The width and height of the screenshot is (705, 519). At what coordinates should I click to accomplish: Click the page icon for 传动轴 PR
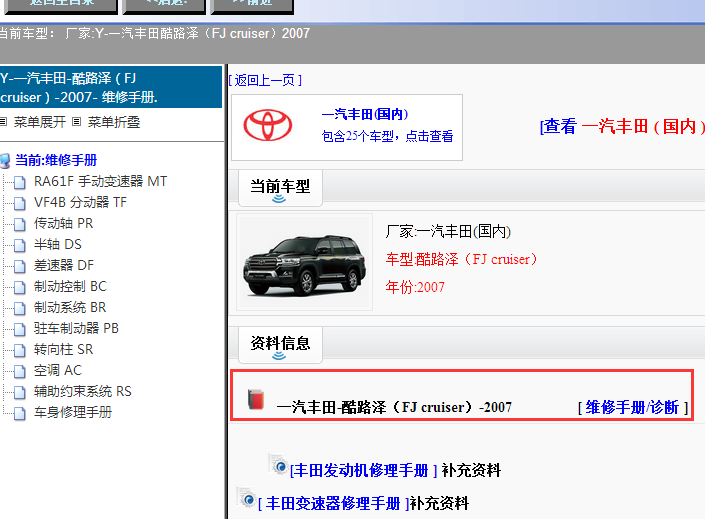click(20, 224)
